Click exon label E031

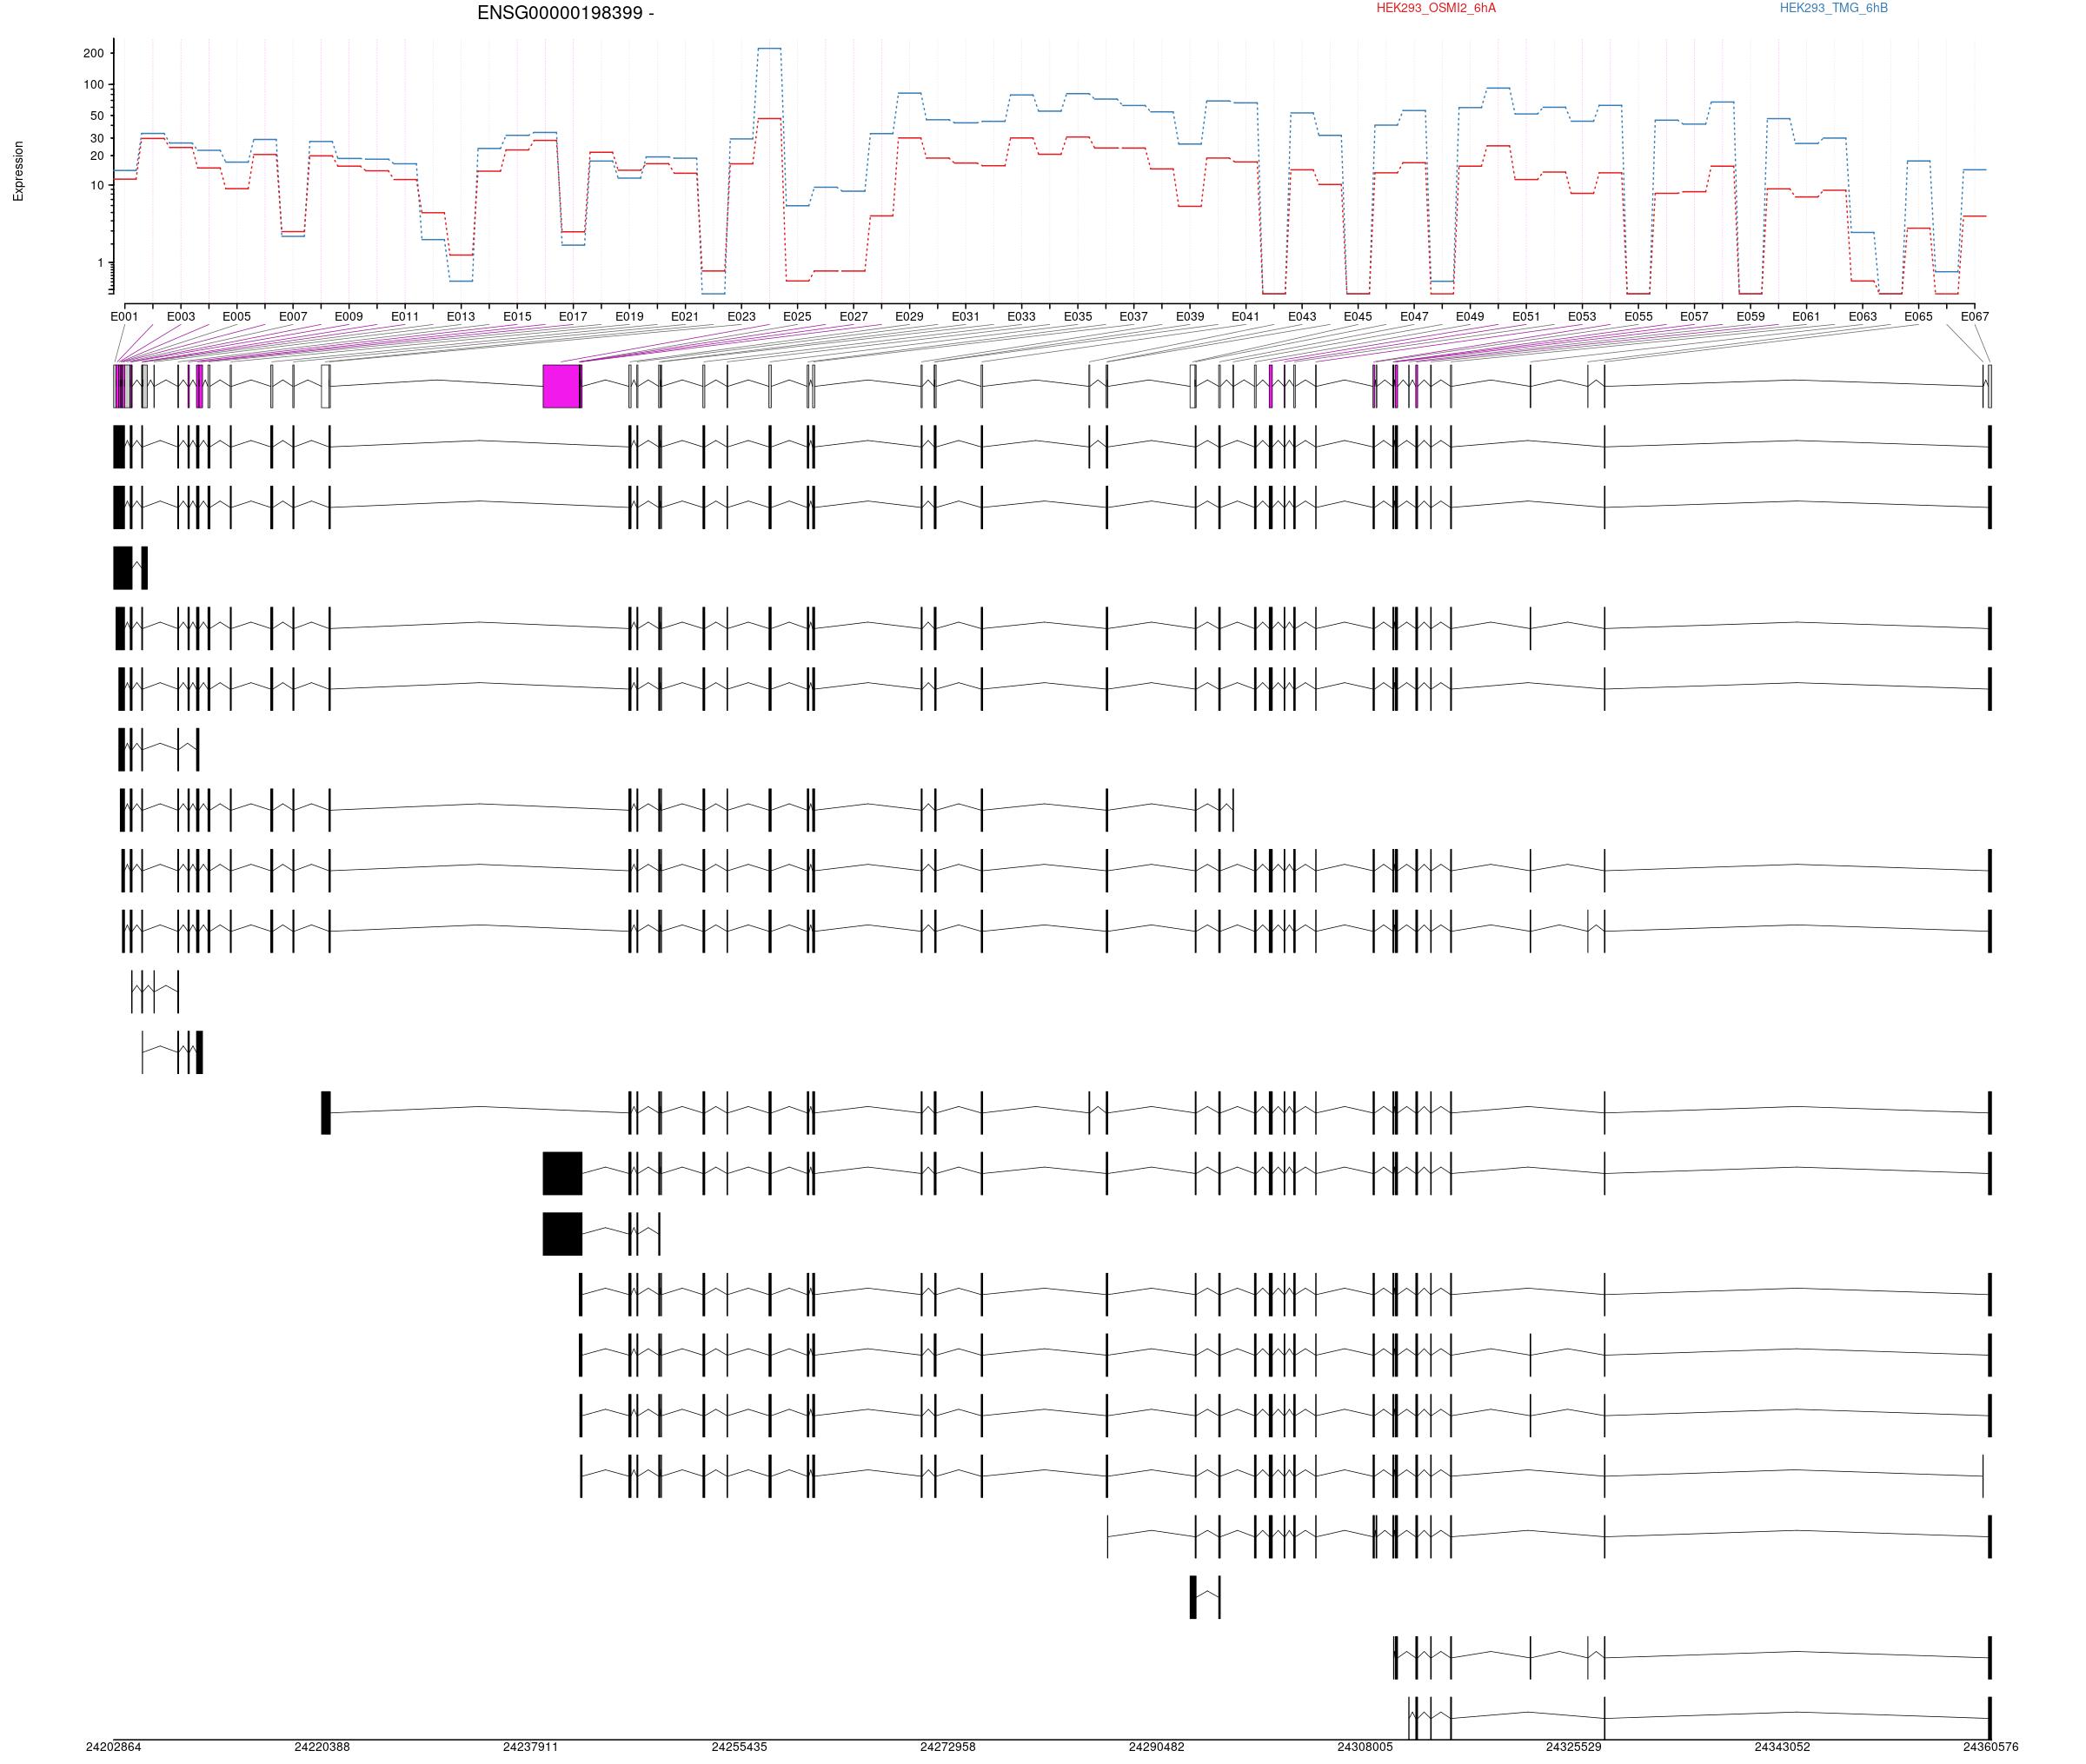966,317
